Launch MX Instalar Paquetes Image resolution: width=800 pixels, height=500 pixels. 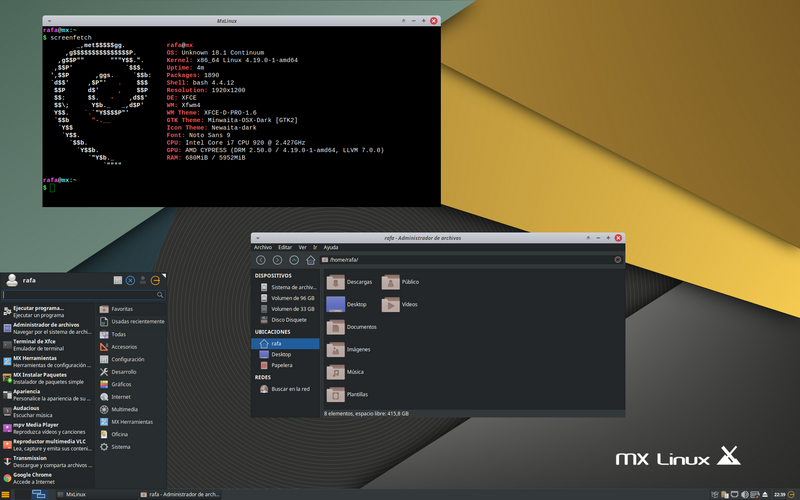click(47, 378)
